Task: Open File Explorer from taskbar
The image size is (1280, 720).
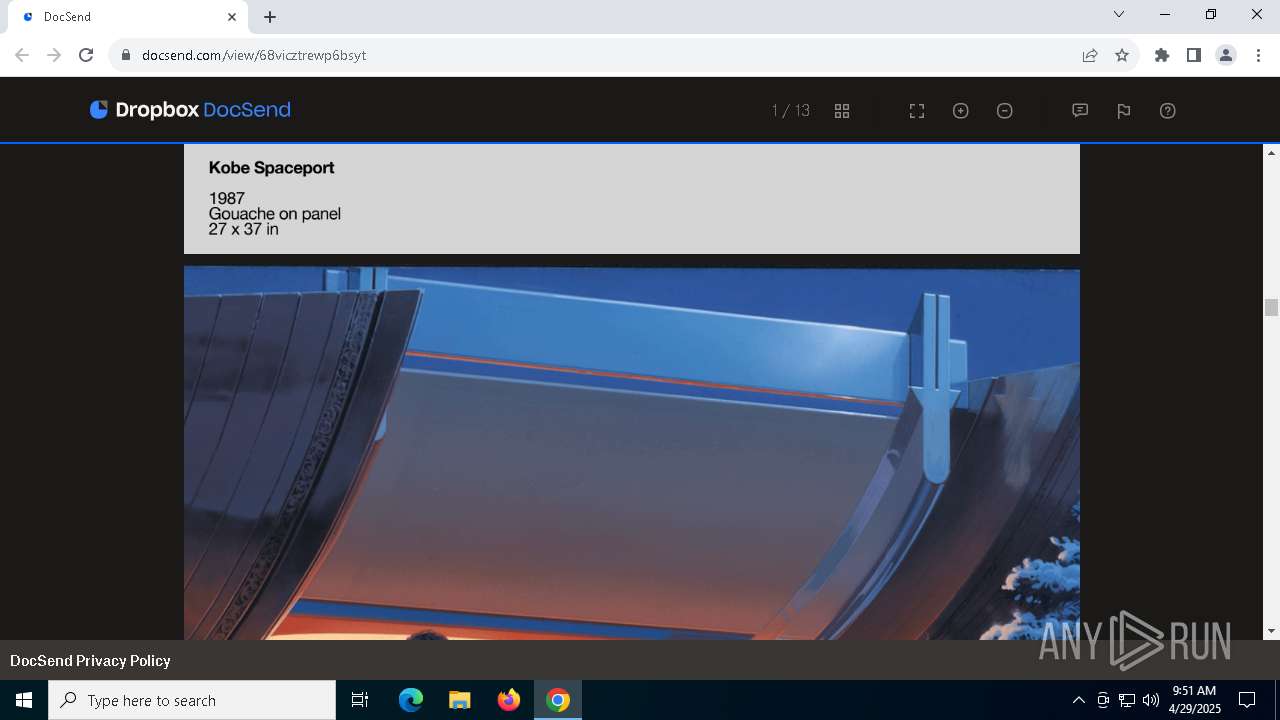Action: point(460,700)
